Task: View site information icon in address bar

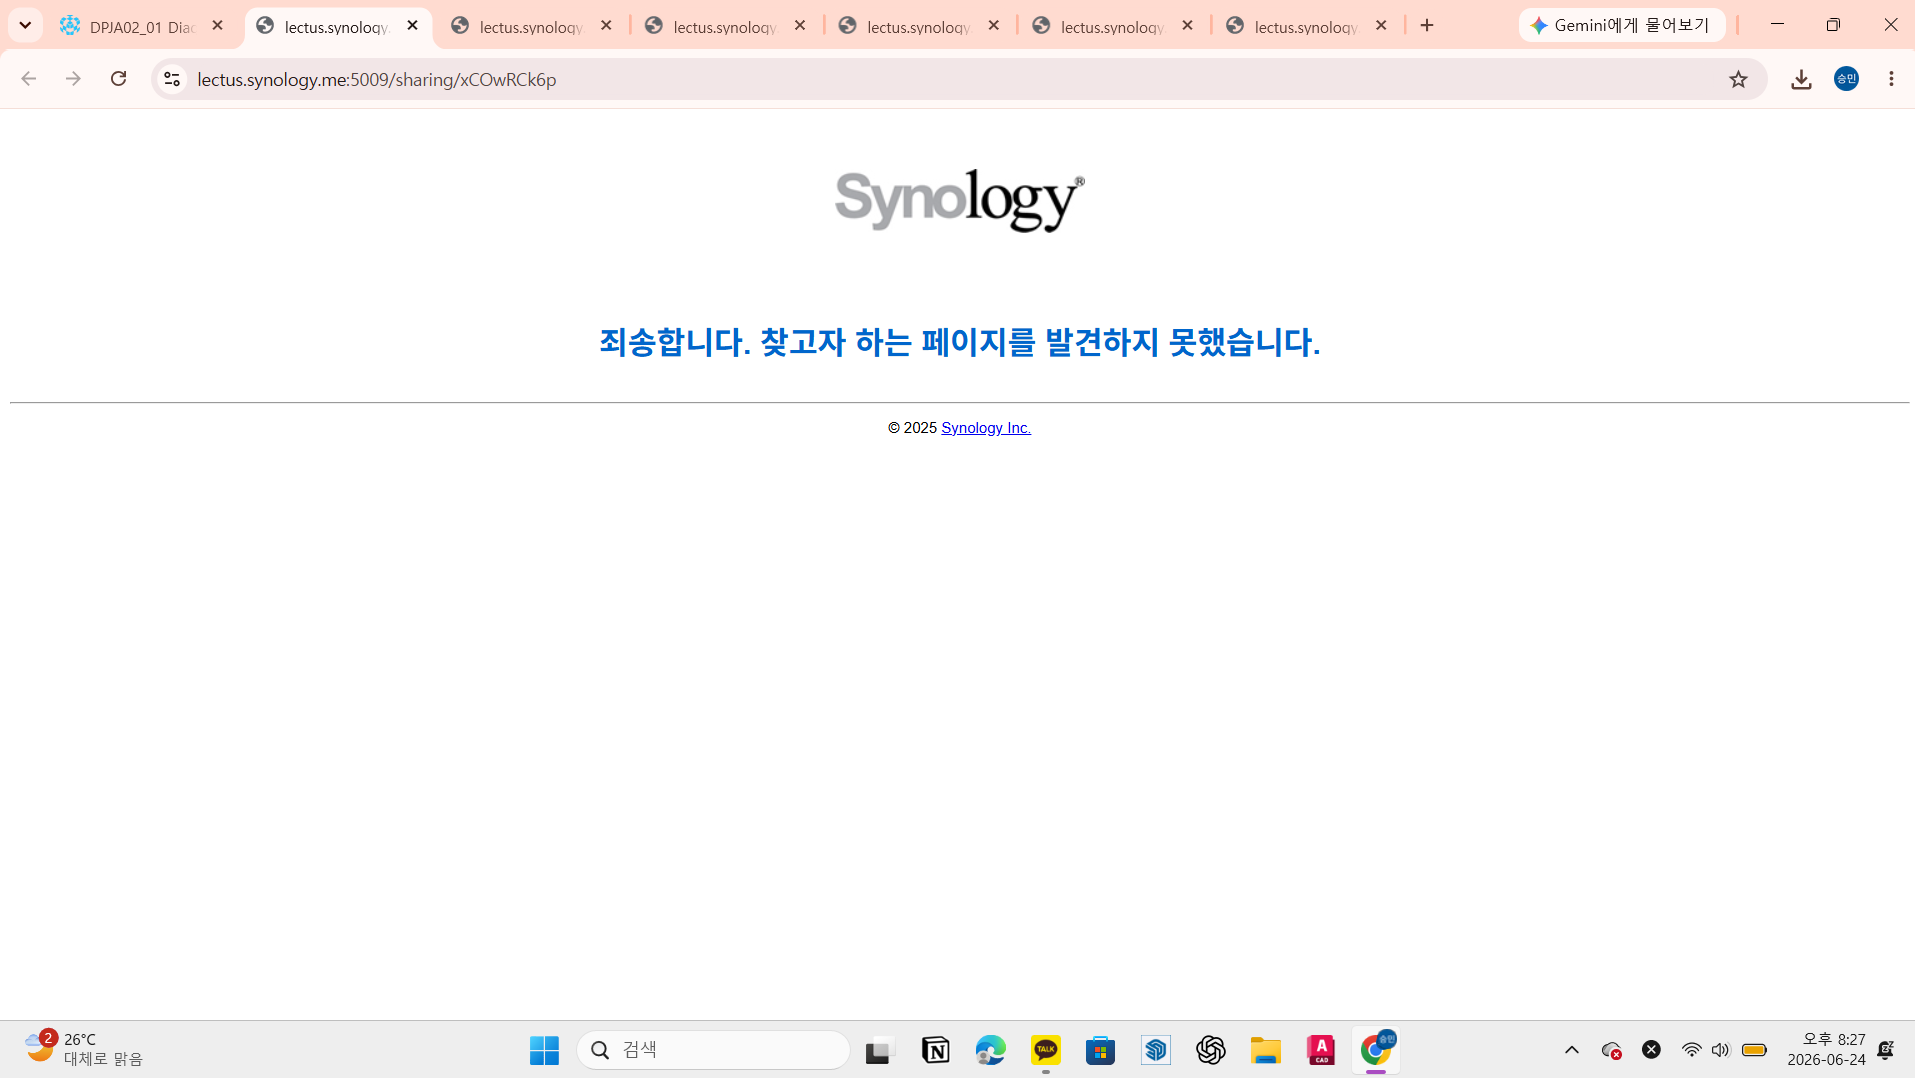Action: tap(172, 79)
